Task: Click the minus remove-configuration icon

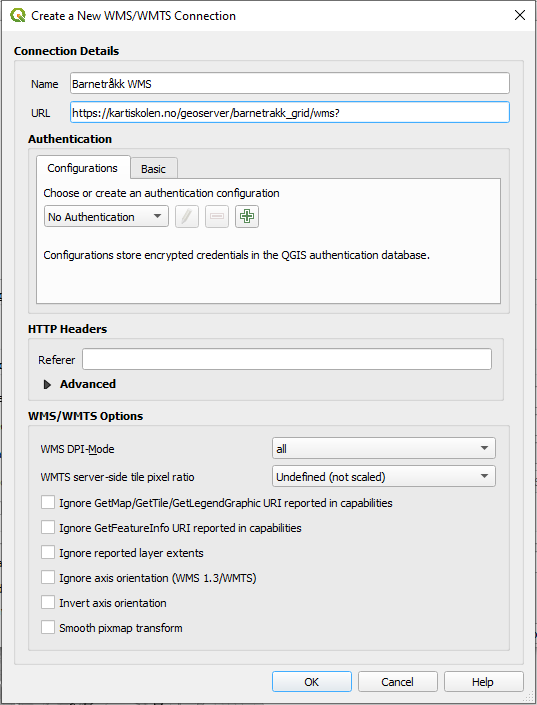Action: [x=217, y=217]
